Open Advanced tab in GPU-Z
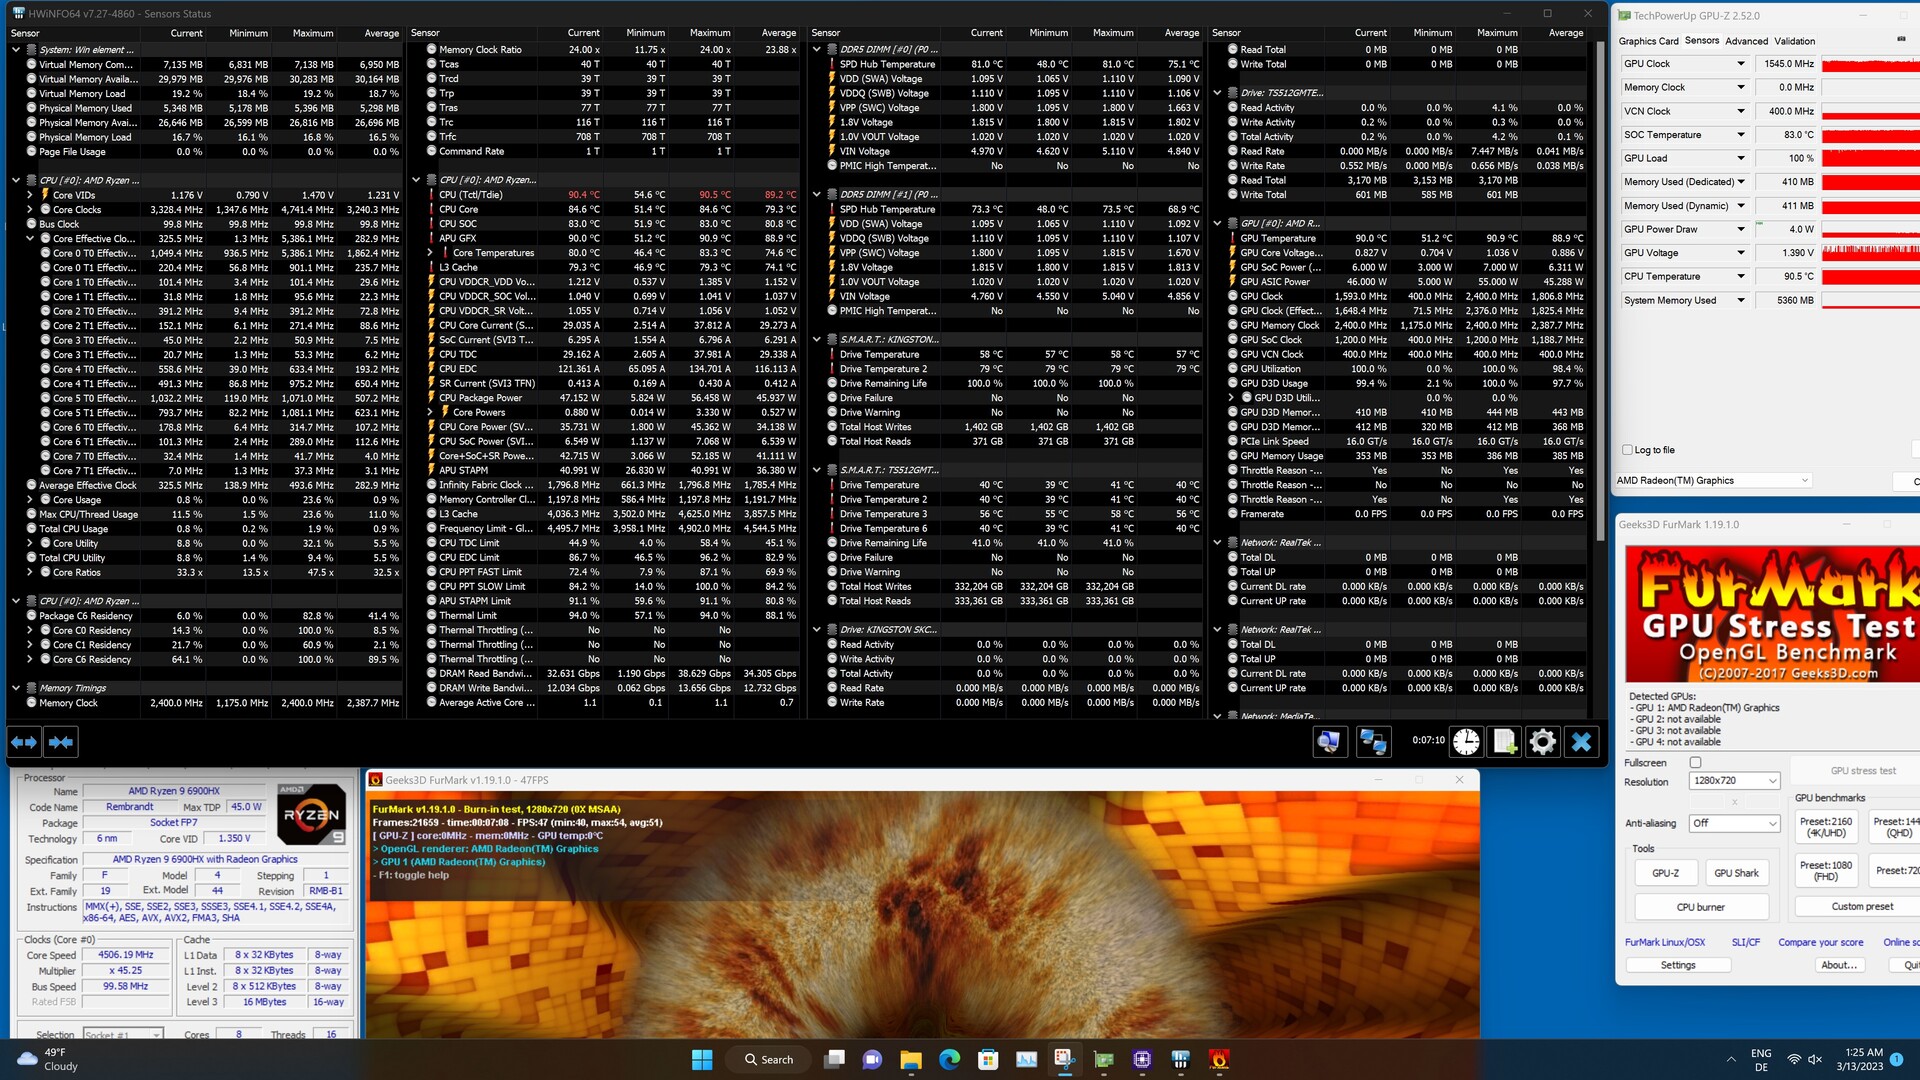This screenshot has height=1080, width=1920. pos(1746,41)
